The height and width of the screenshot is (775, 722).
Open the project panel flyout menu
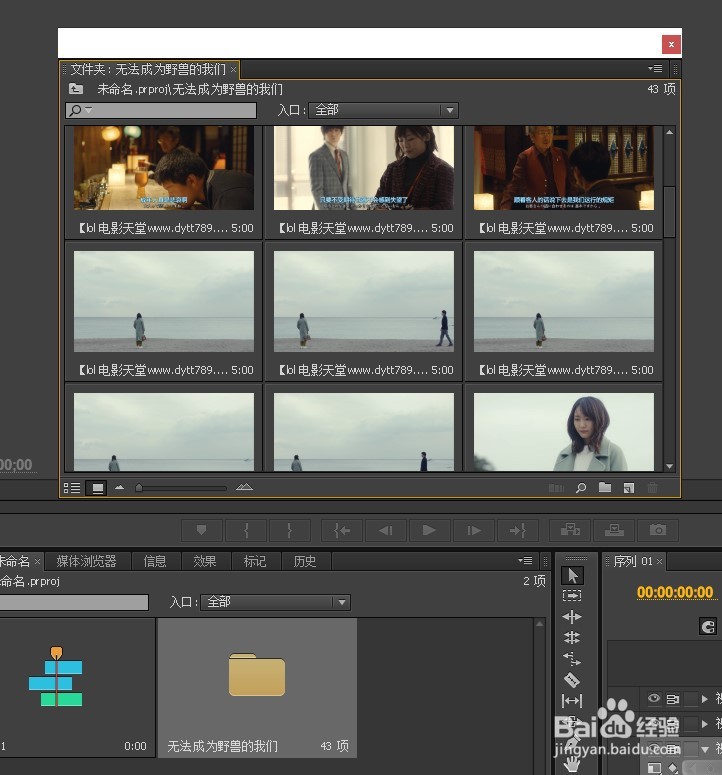[525, 560]
